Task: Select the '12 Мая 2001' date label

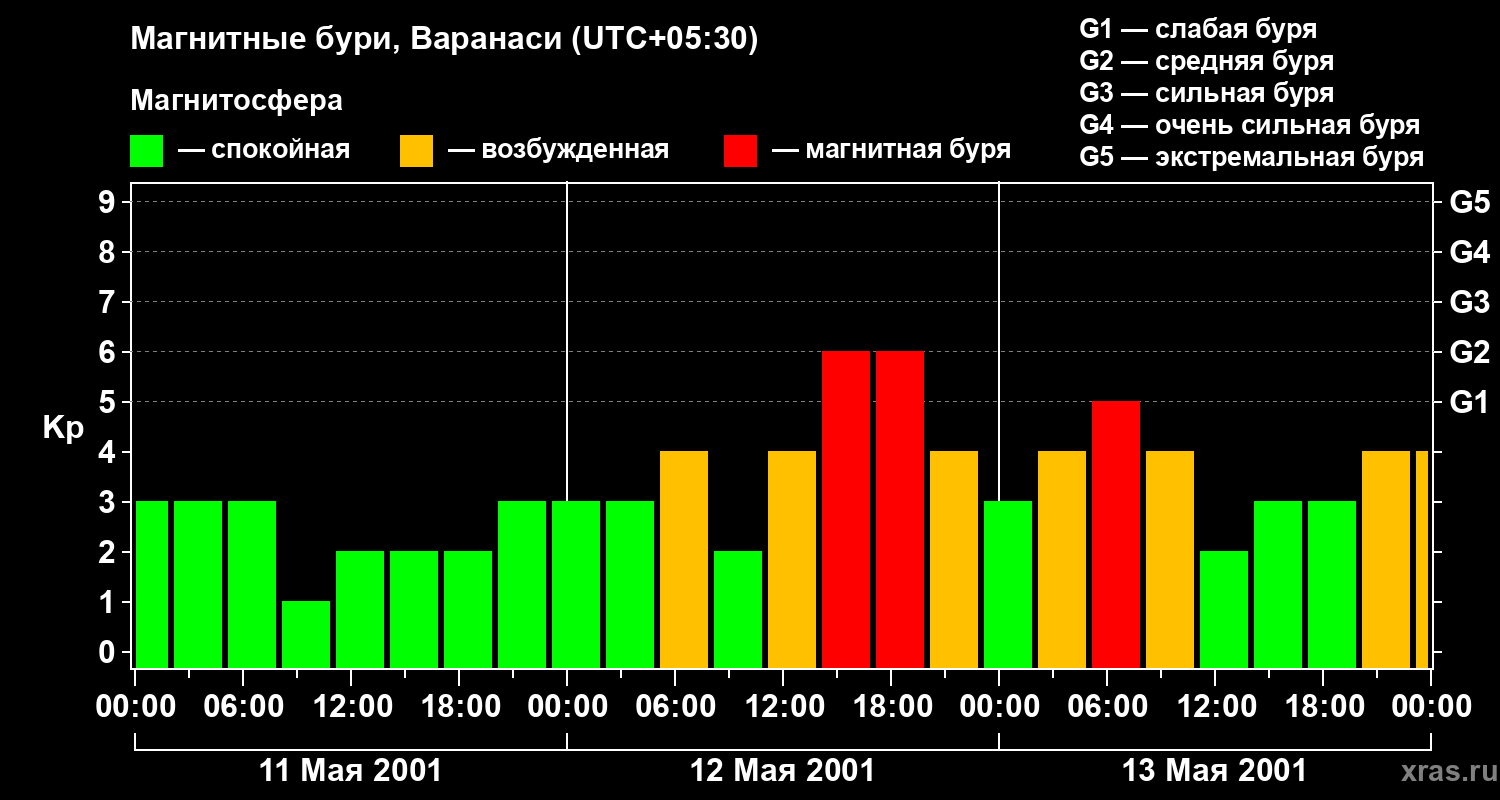Action: (782, 771)
